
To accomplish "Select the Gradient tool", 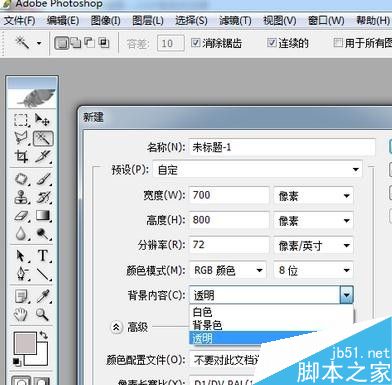I will [x=43, y=216].
